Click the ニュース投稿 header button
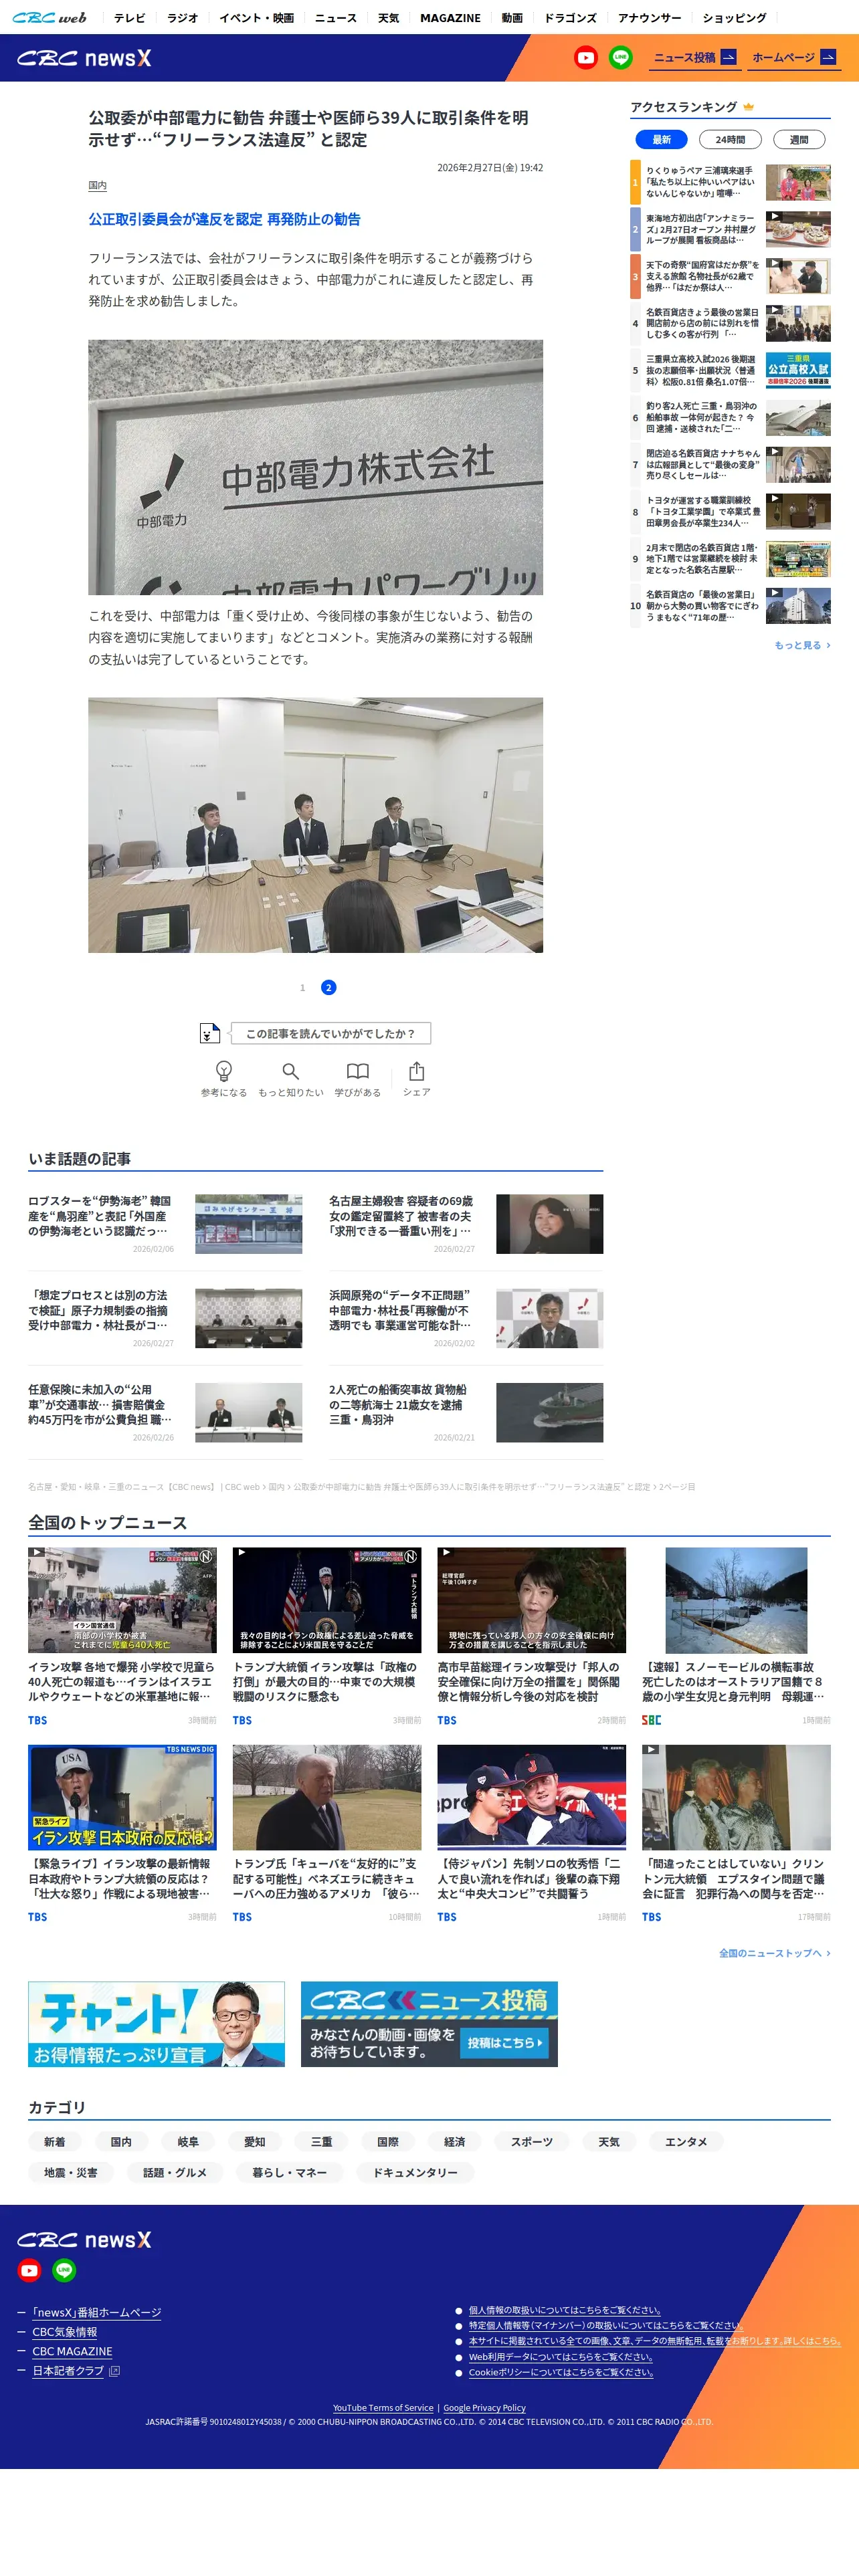859x2576 pixels. (x=695, y=58)
